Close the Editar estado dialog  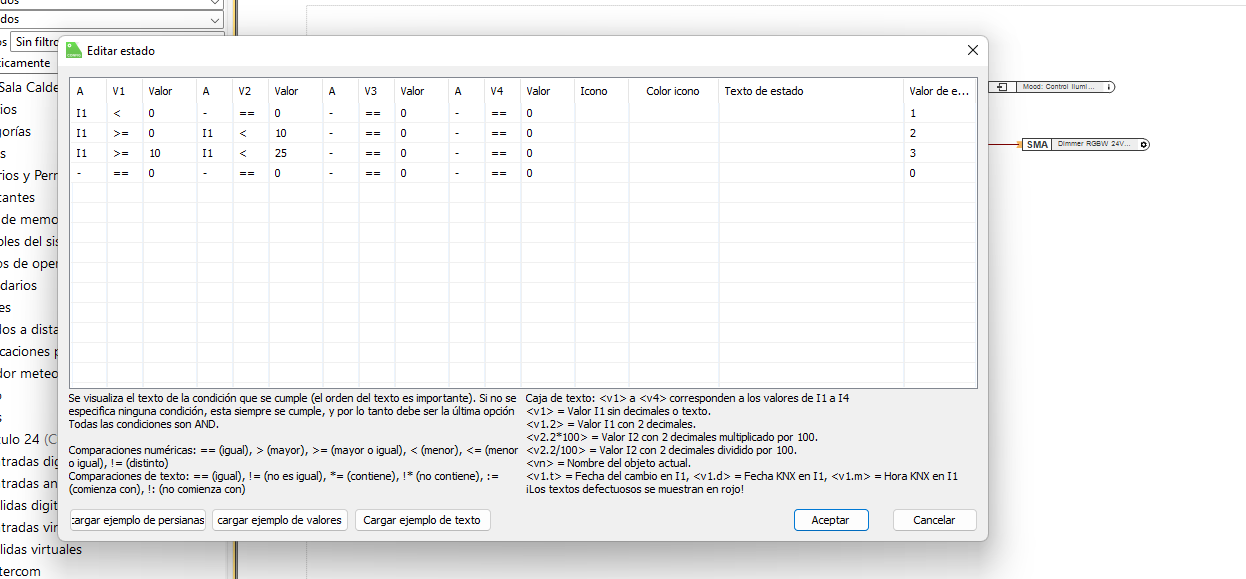point(972,50)
